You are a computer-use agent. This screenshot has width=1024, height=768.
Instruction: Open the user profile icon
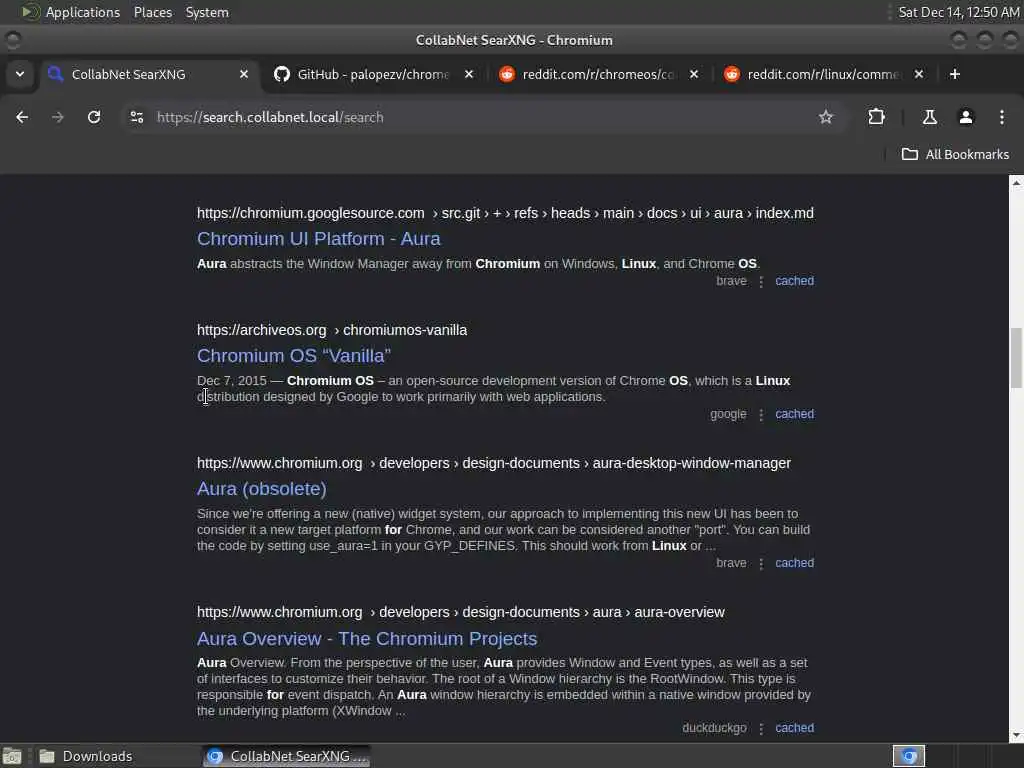pos(966,117)
